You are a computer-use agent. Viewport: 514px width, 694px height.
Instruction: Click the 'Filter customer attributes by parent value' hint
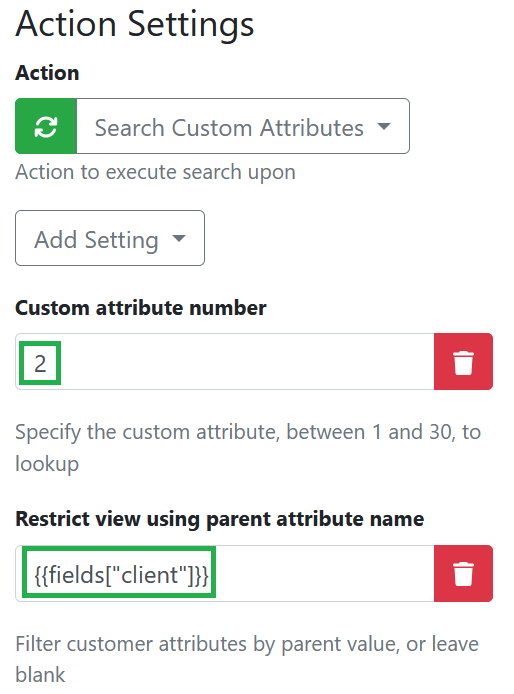tap(247, 659)
